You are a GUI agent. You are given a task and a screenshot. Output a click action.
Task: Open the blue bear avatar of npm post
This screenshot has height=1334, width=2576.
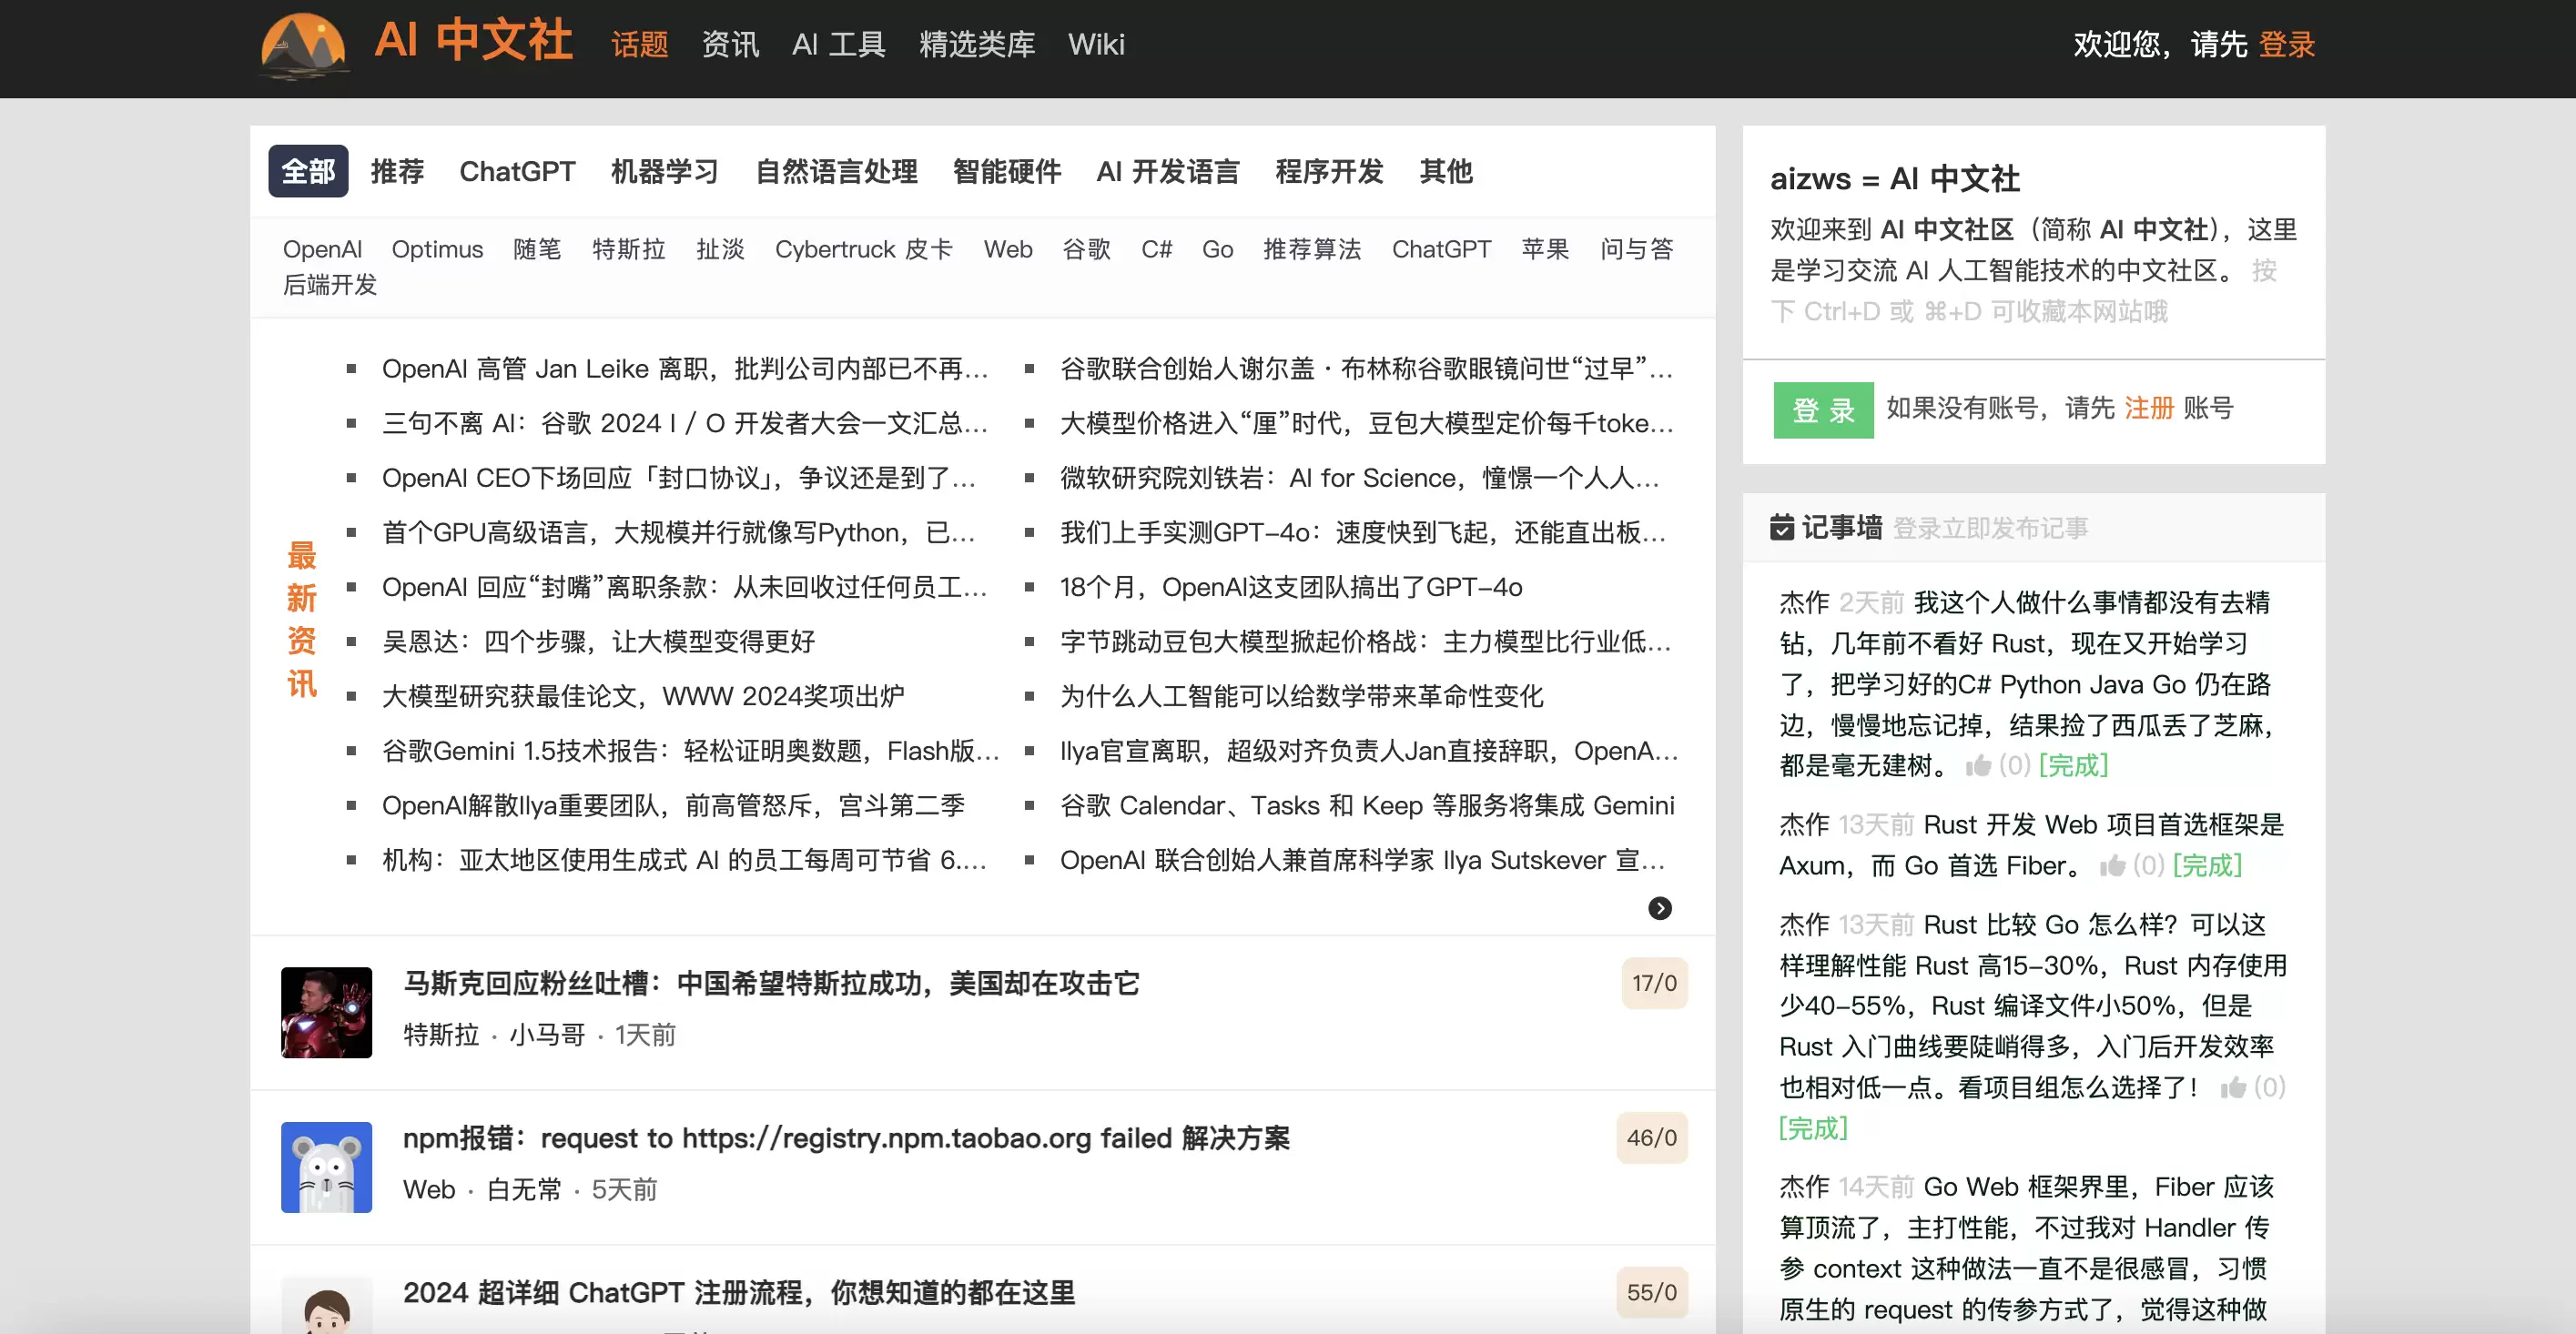coord(326,1167)
